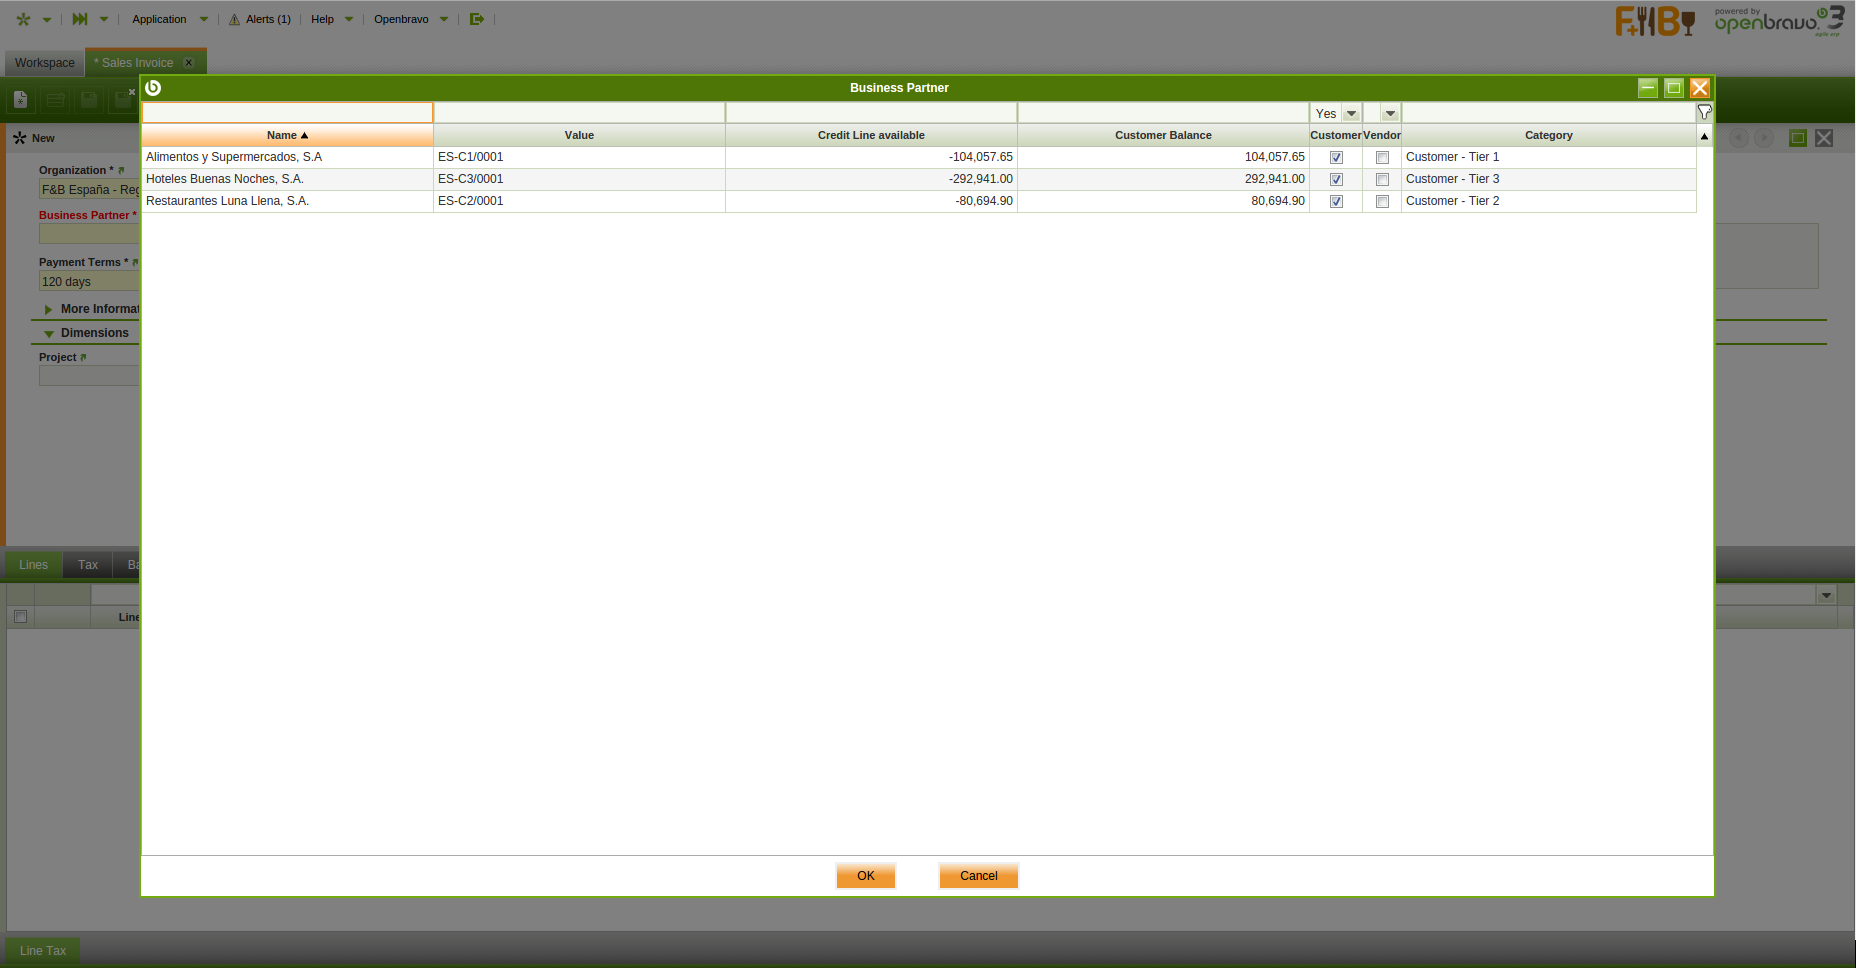Click the filter funnel icon in Business Partner grid

click(1704, 112)
